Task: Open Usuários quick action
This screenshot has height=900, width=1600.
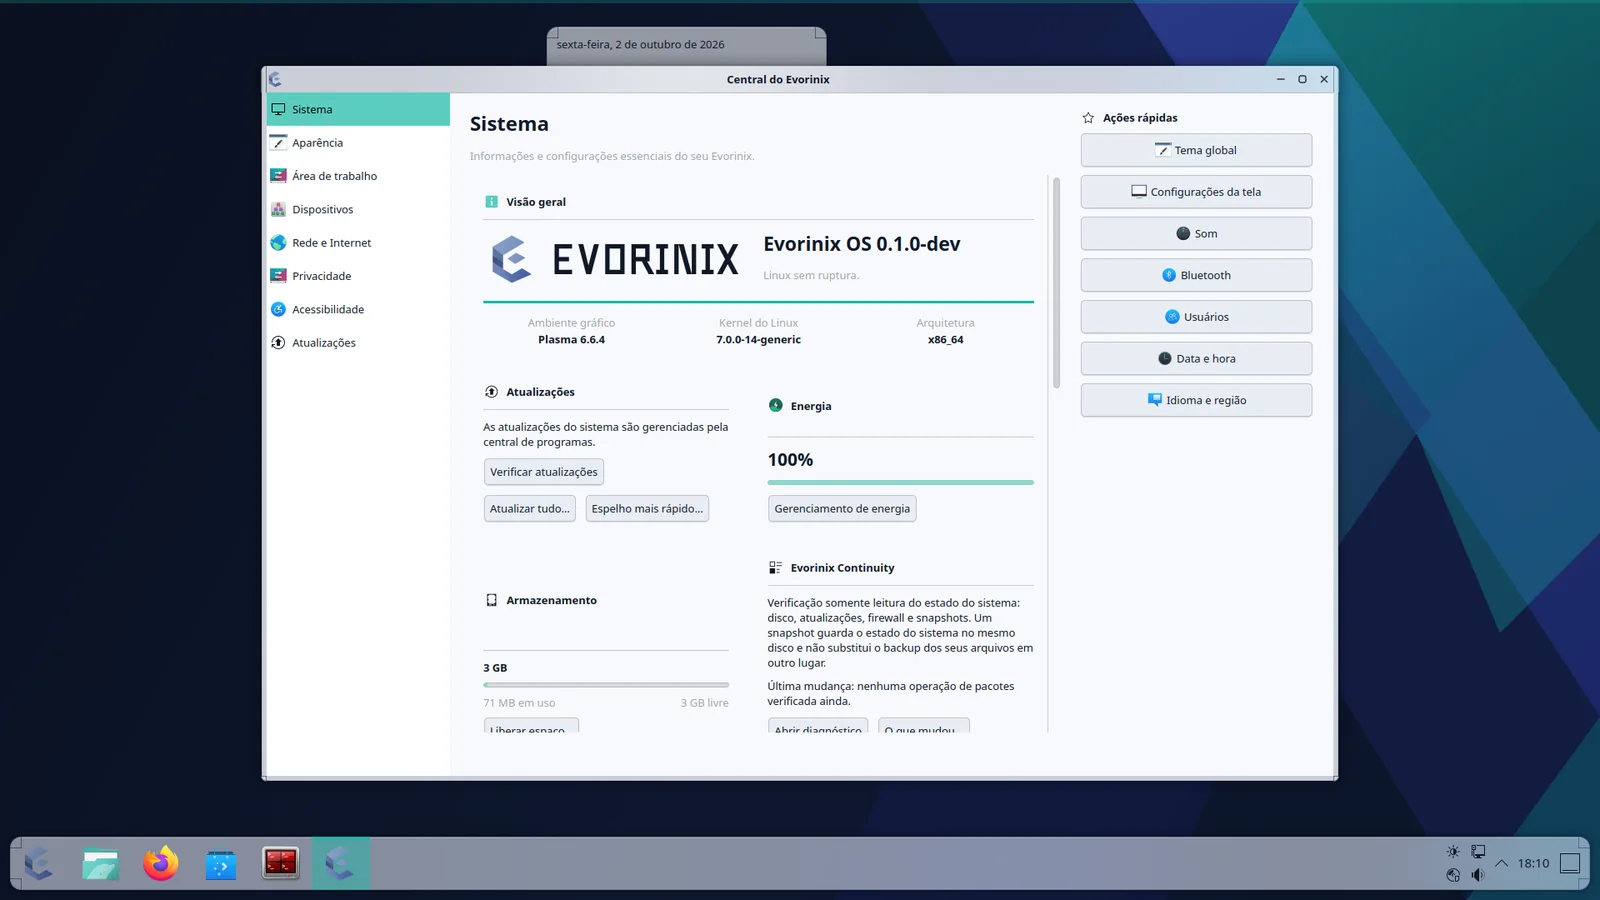Action: [1196, 317]
